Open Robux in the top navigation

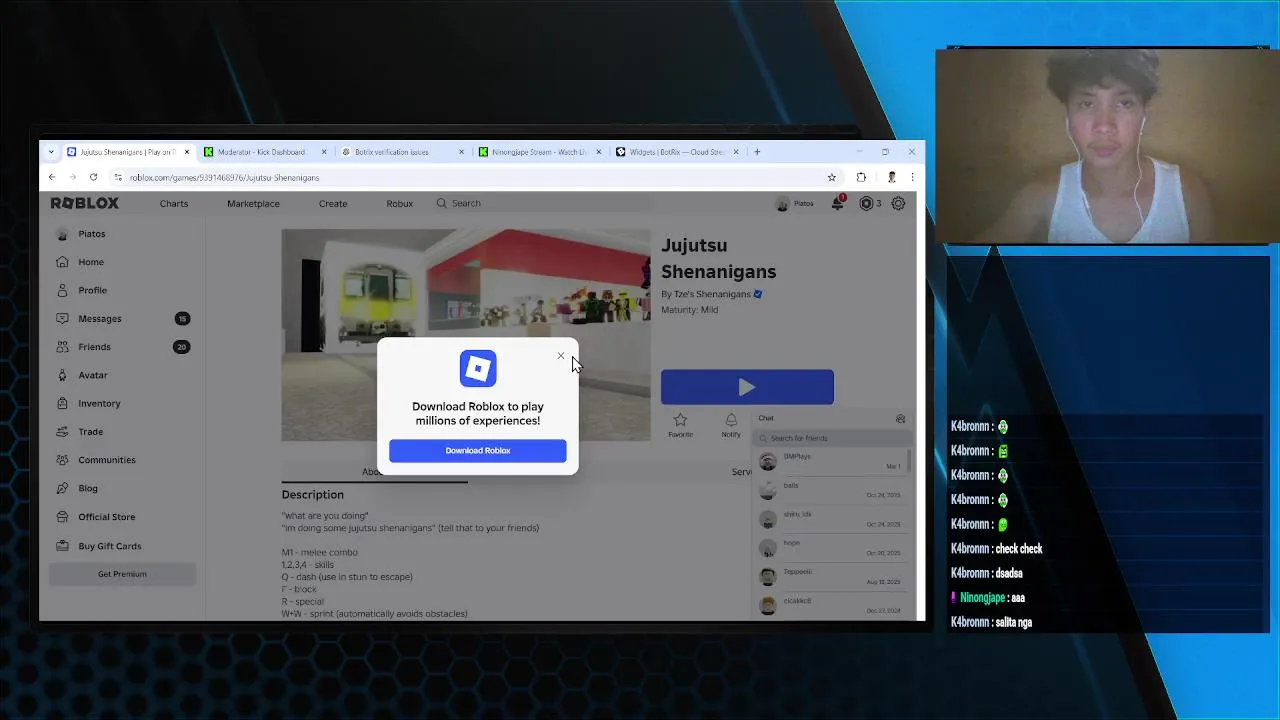[x=399, y=203]
